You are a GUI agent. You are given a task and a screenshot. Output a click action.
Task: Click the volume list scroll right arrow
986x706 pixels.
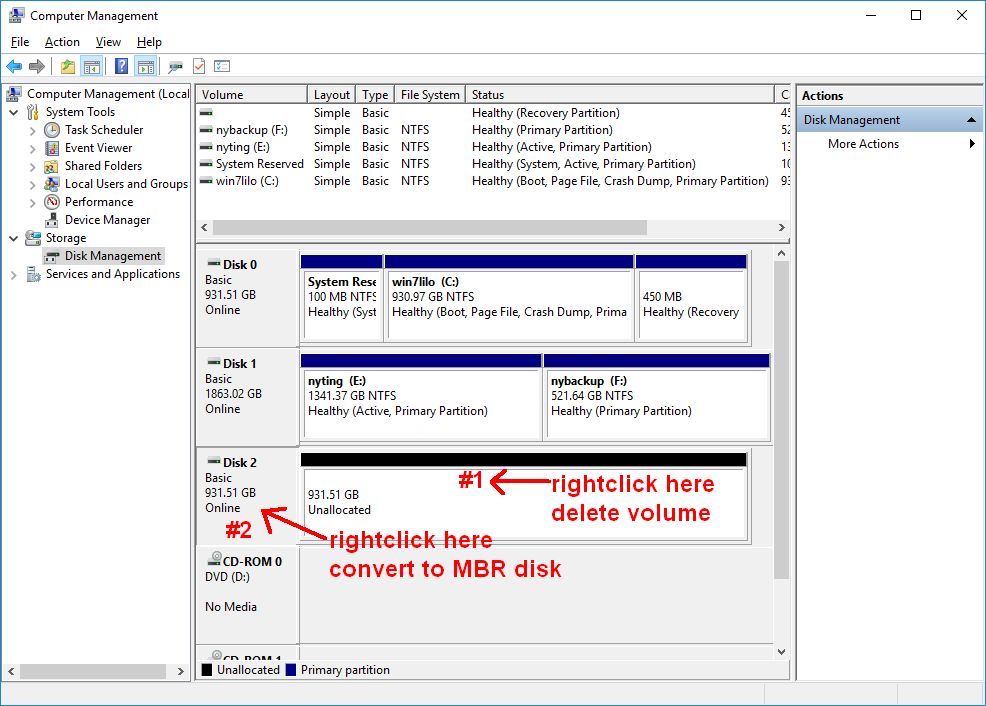(x=782, y=228)
